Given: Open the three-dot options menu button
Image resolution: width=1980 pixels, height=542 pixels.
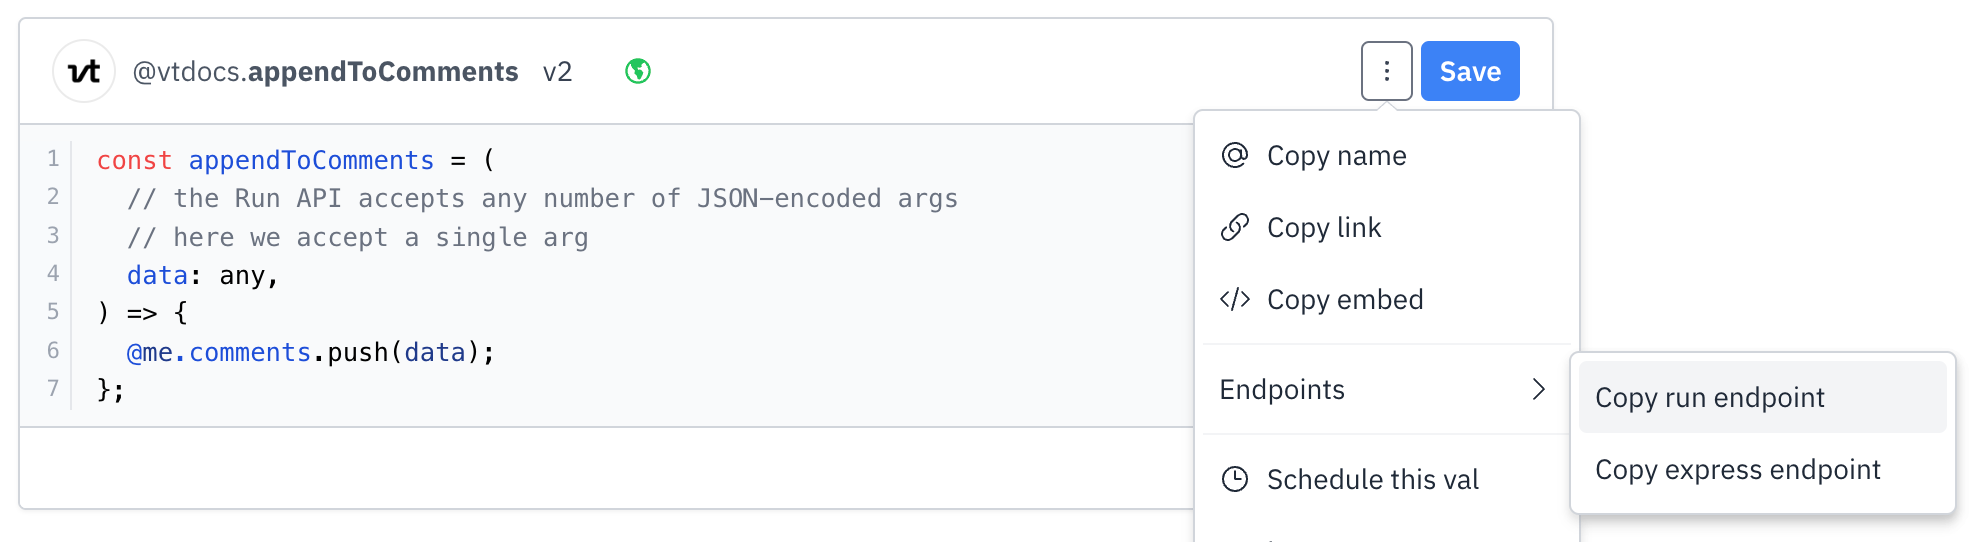Looking at the screenshot, I should 1386,71.
